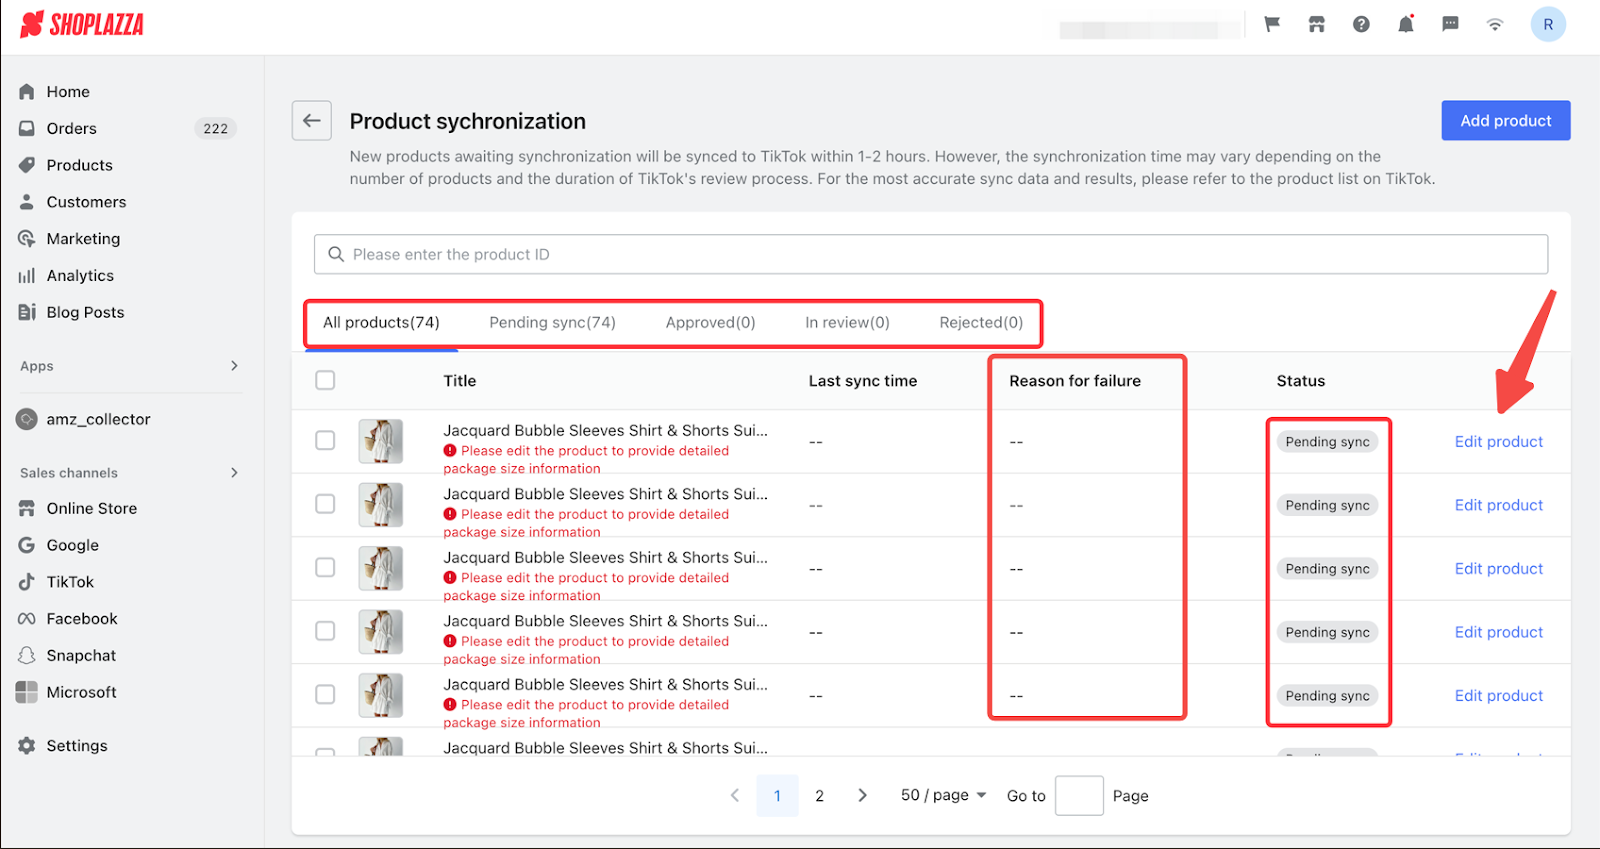The height and width of the screenshot is (849, 1600).
Task: Open the third product thumbnail
Action: (x=381, y=568)
